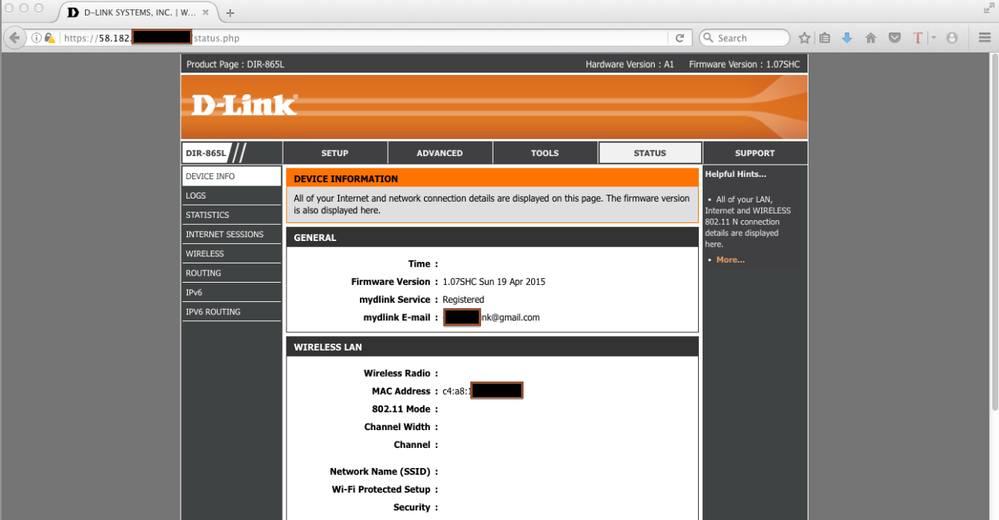The height and width of the screenshot is (520, 999).
Task: Click the Security label
Action: pyautogui.click(x=412, y=507)
